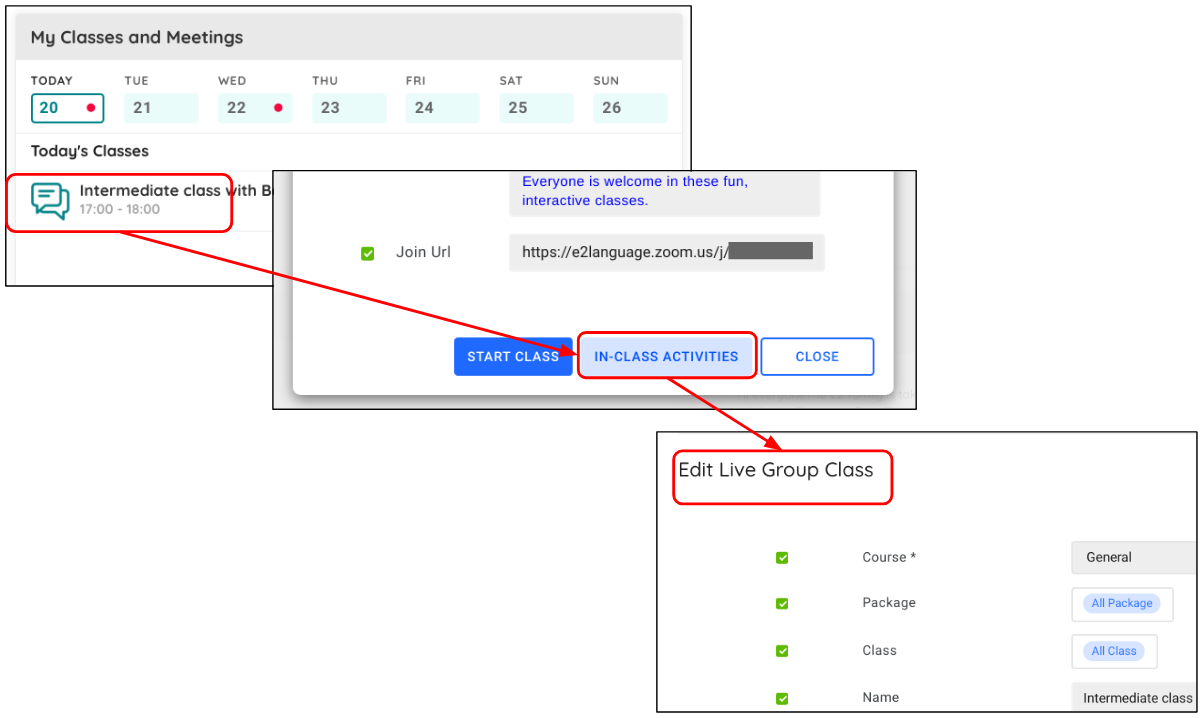Select Saturday 25 date cell
The width and height of the screenshot is (1202, 718).
[536, 108]
